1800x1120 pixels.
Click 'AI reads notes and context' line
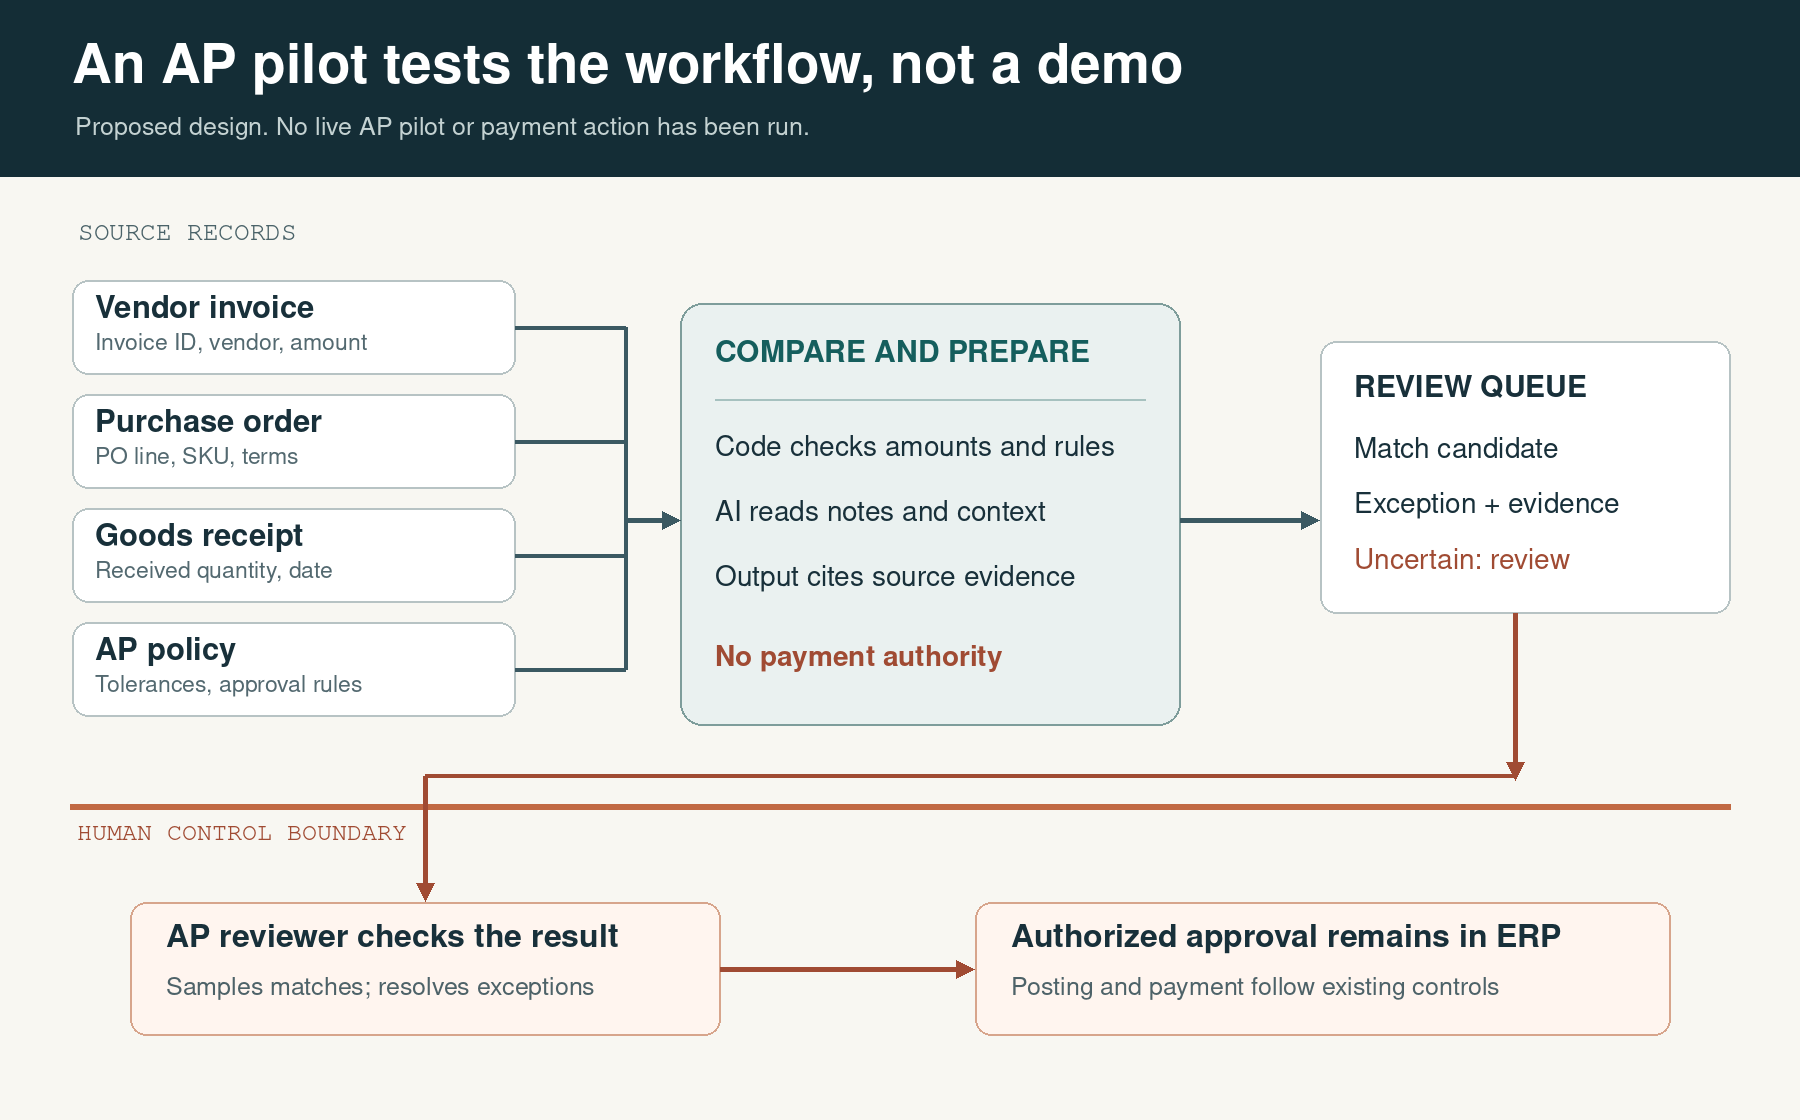[880, 511]
